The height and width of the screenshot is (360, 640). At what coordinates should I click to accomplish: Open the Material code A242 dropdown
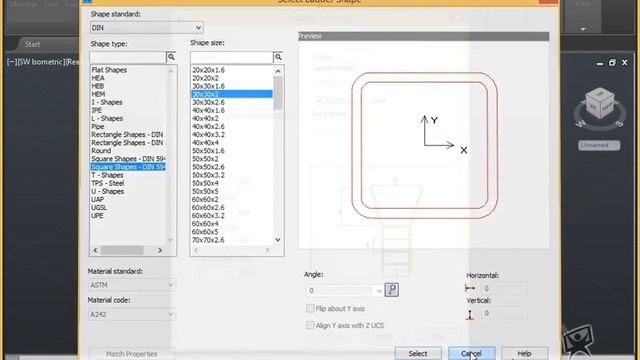[x=132, y=314]
